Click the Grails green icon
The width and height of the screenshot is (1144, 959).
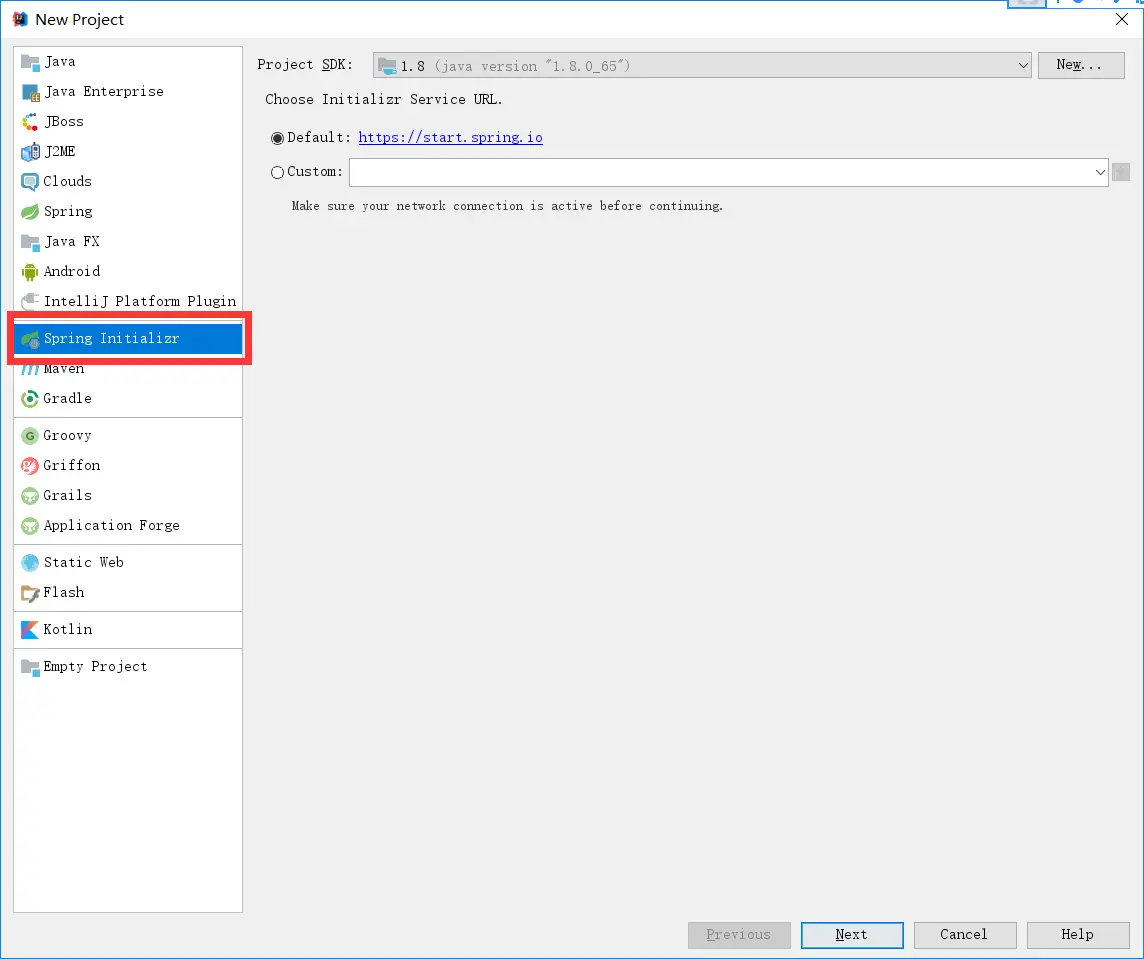point(30,496)
